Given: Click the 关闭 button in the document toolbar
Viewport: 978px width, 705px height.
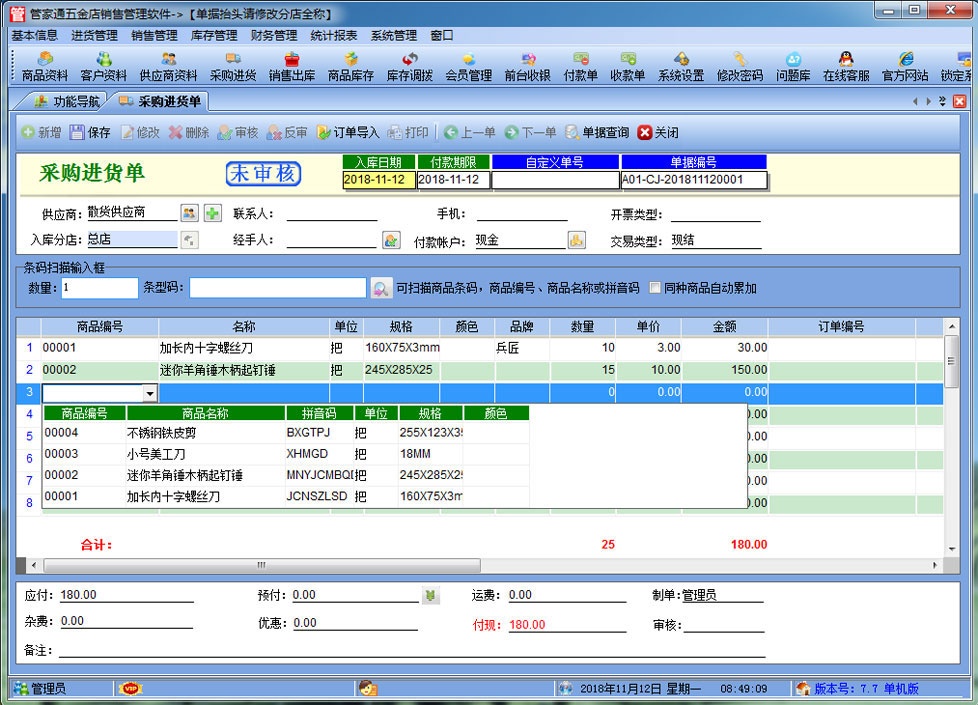Looking at the screenshot, I should pos(658,132).
